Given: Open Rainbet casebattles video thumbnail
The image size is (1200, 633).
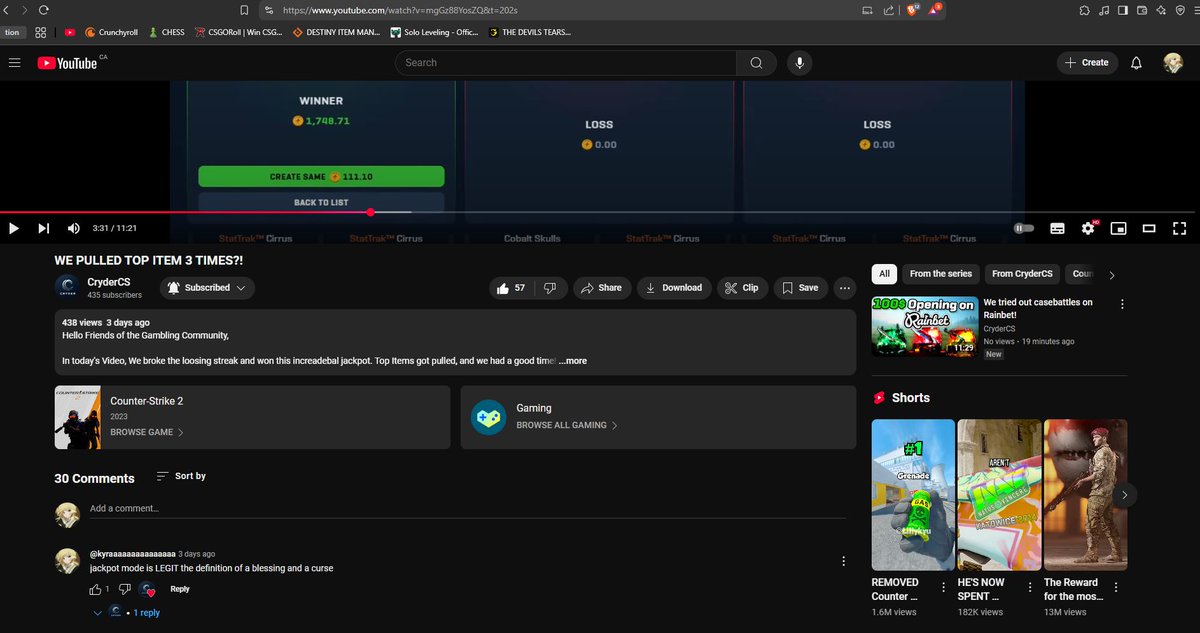Looking at the screenshot, I should pos(924,326).
